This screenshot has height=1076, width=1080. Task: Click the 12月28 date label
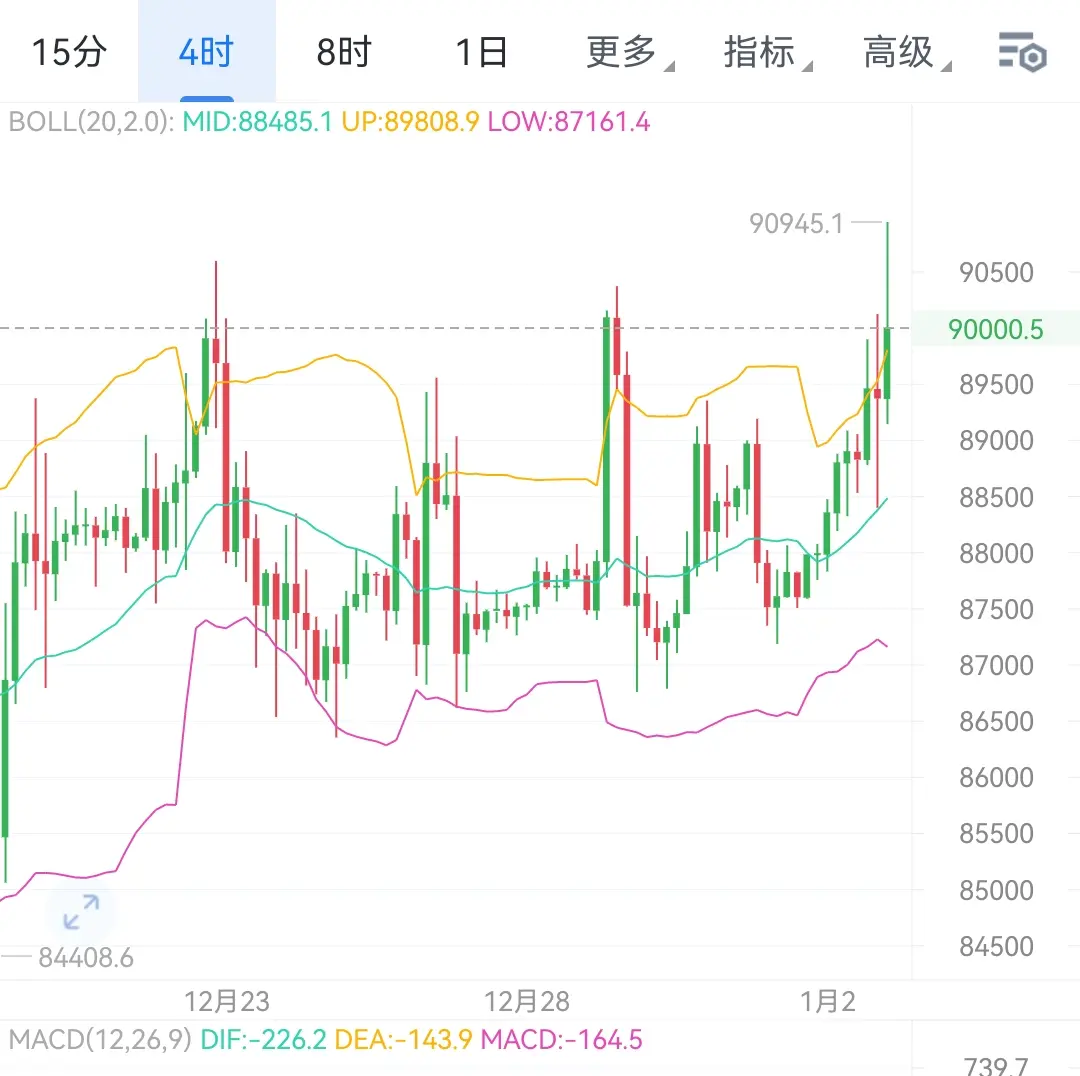(x=527, y=1001)
